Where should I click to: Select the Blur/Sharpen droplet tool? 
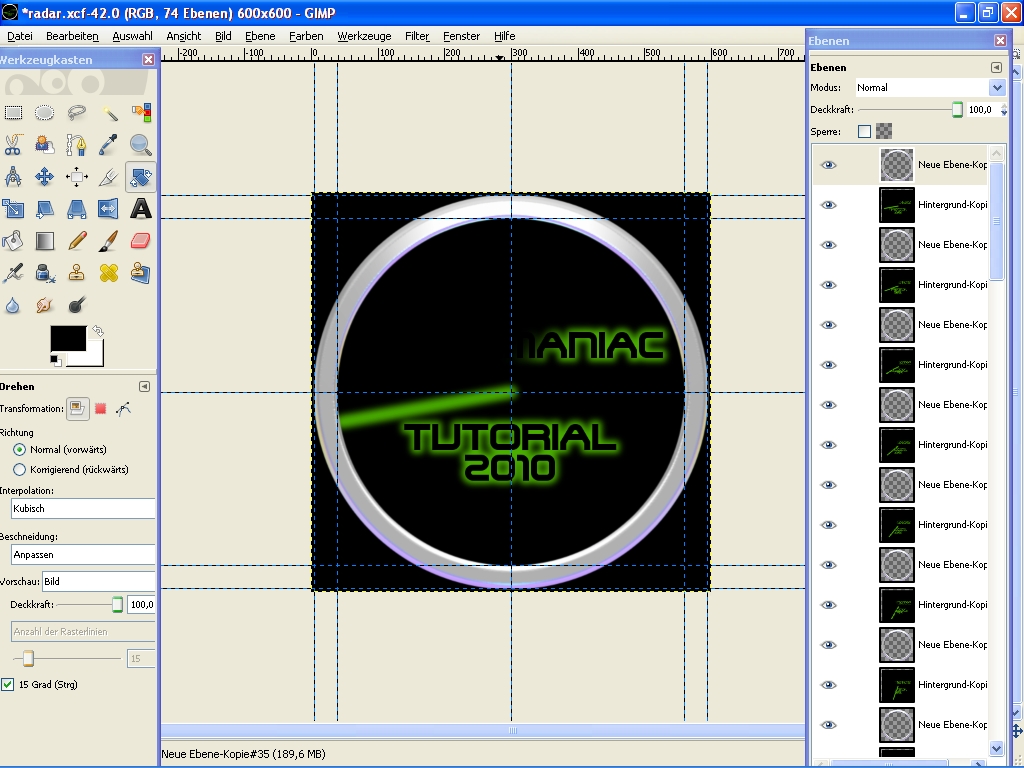pyautogui.click(x=13, y=305)
